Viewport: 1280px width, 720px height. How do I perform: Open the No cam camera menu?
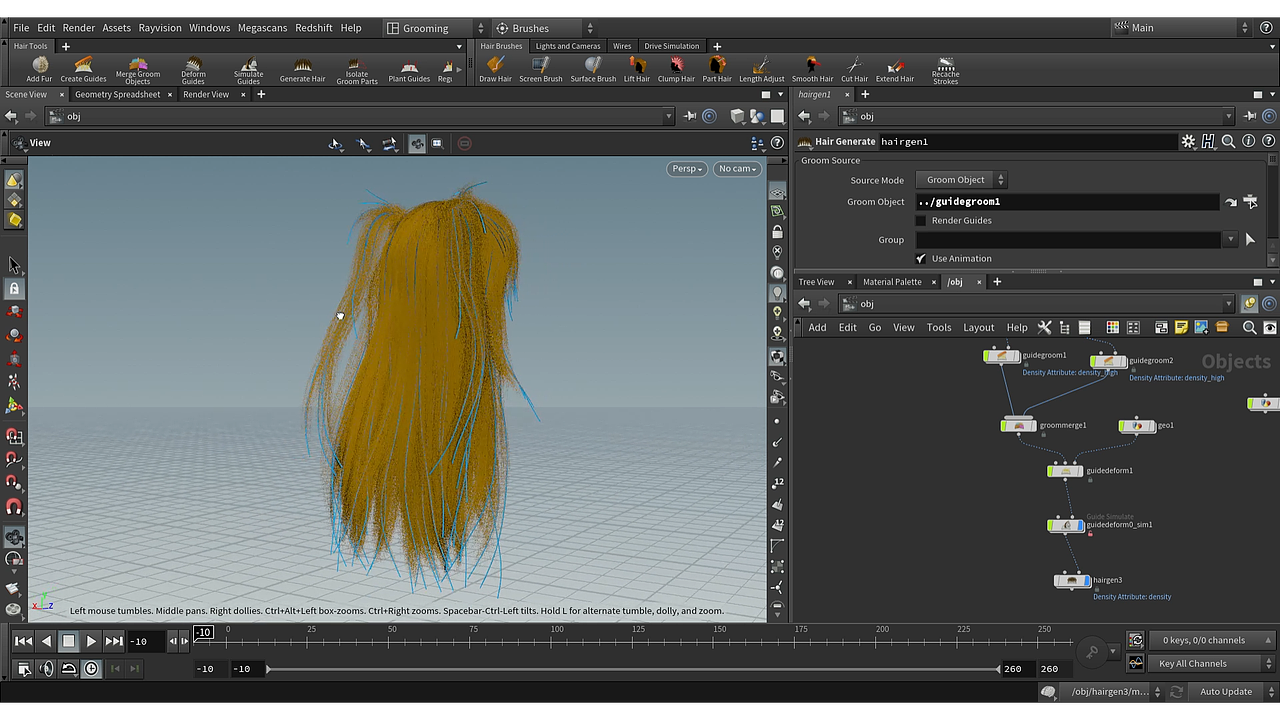738,169
